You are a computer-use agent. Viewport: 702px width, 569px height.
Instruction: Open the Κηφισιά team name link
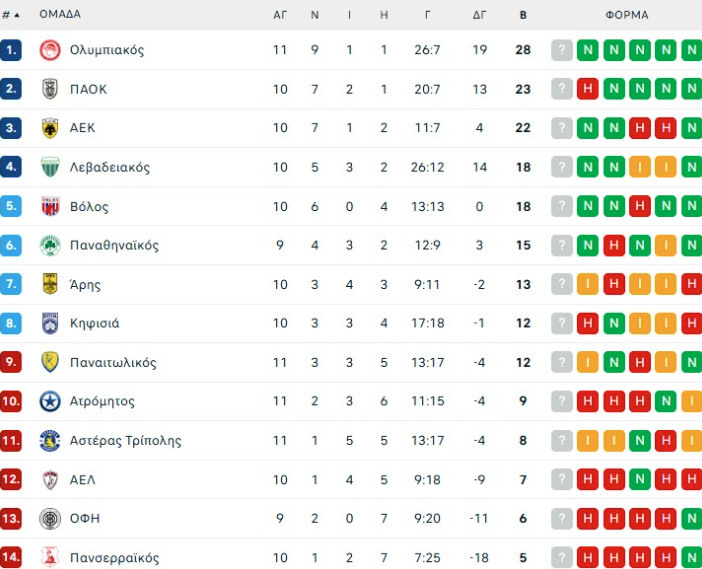pyautogui.click(x=95, y=323)
